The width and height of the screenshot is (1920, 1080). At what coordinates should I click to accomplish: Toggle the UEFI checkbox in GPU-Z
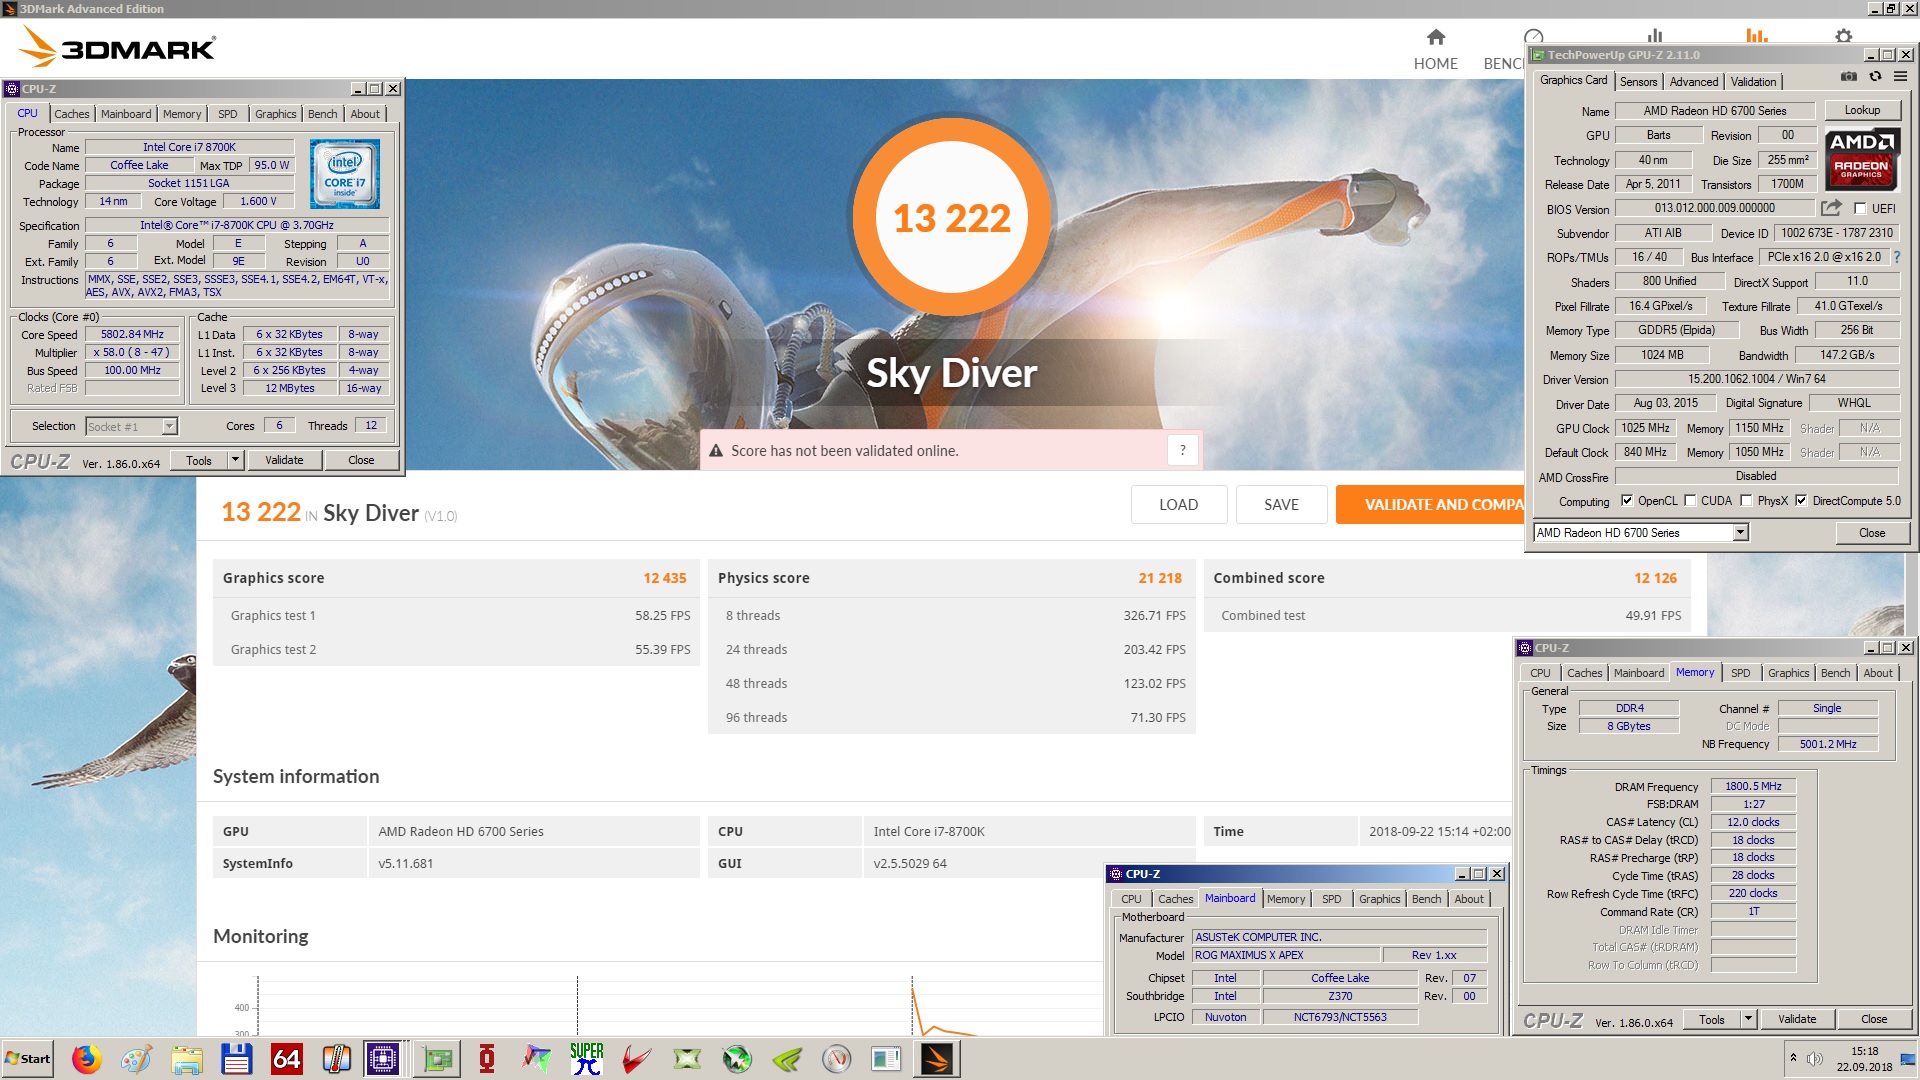(1860, 208)
